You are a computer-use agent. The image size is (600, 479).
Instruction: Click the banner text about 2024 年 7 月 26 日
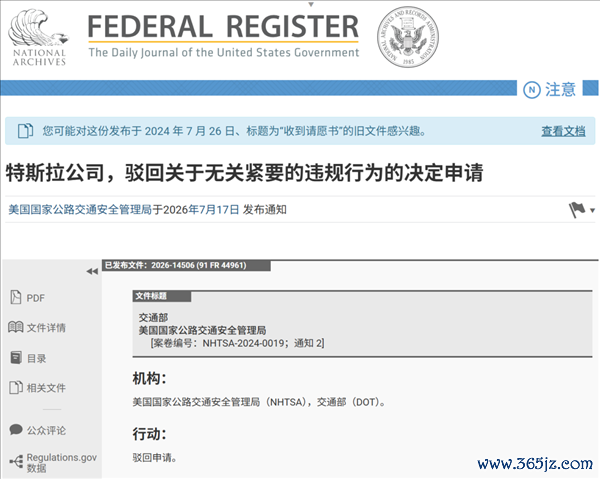point(234,131)
